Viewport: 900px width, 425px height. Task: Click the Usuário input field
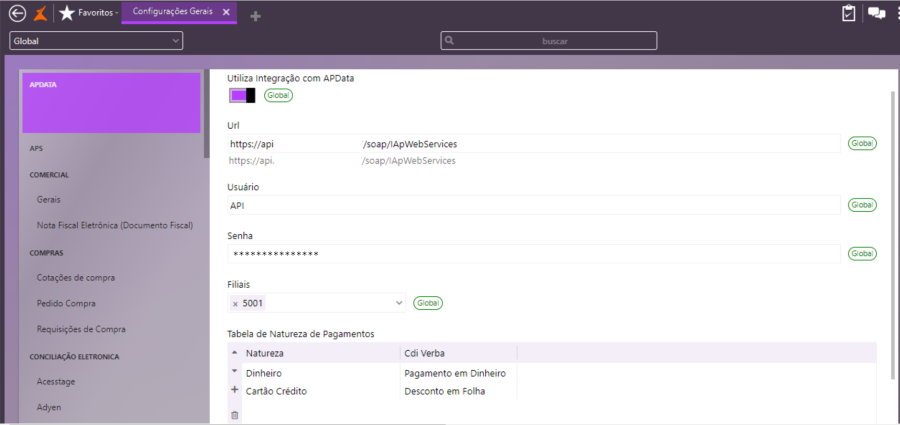(534, 205)
